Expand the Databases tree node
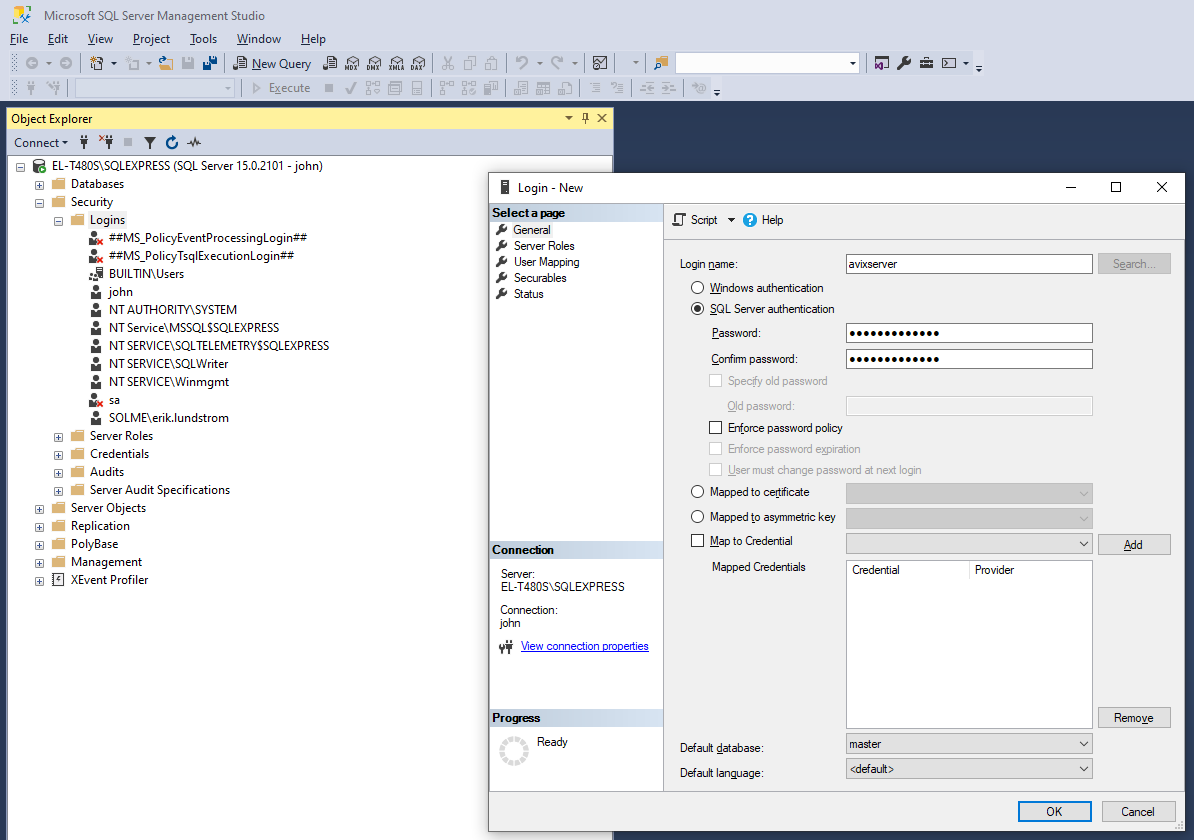 [40, 184]
